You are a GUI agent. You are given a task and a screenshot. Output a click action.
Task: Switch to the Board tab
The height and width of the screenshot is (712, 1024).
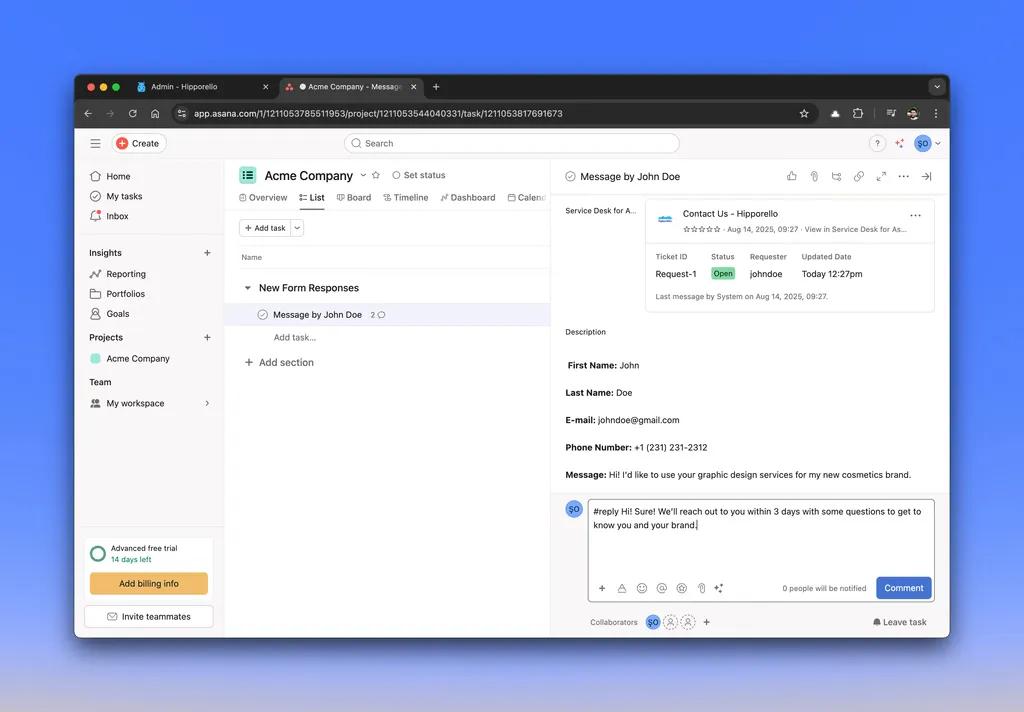tap(354, 198)
